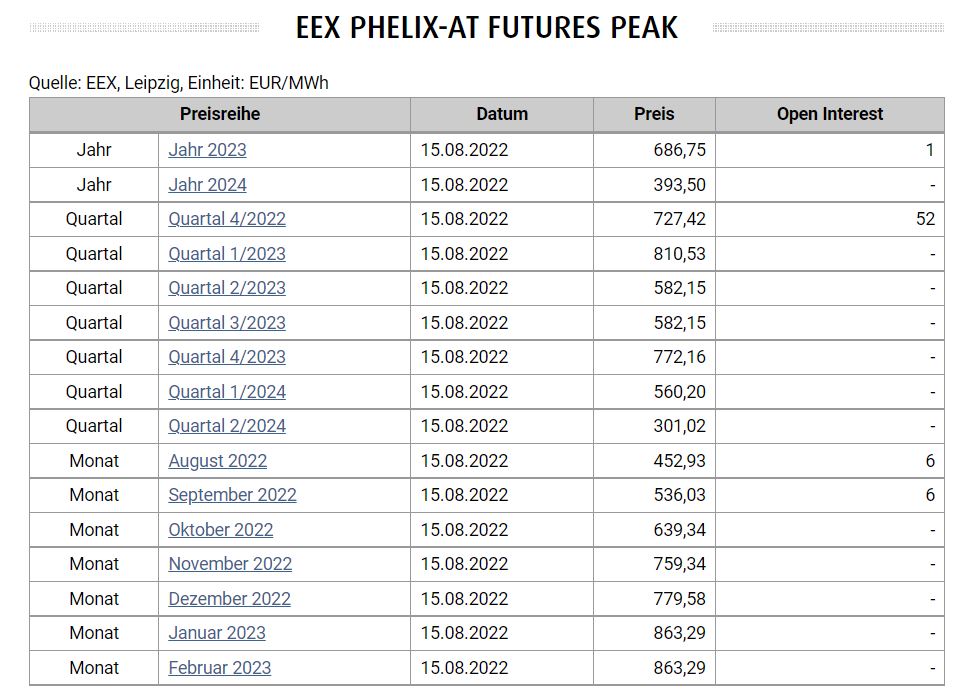Click the Quartal 4/2023 link

[227, 357]
